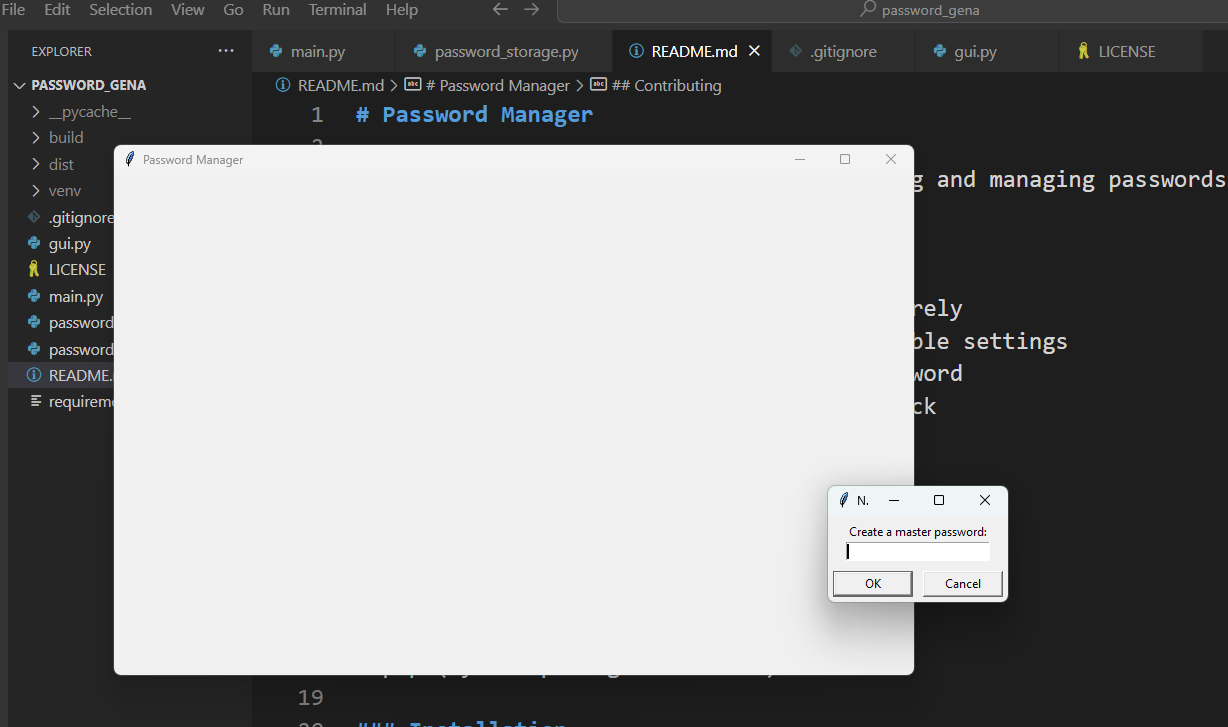Open the File menu
Viewport: 1228px width, 727px height.
click(14, 10)
